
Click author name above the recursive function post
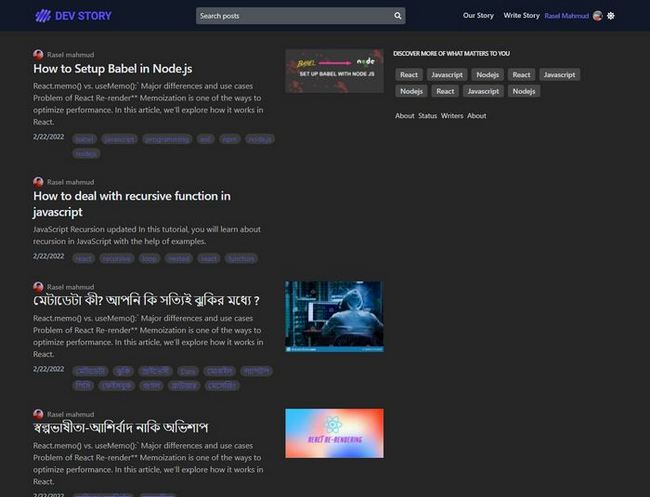coord(70,182)
